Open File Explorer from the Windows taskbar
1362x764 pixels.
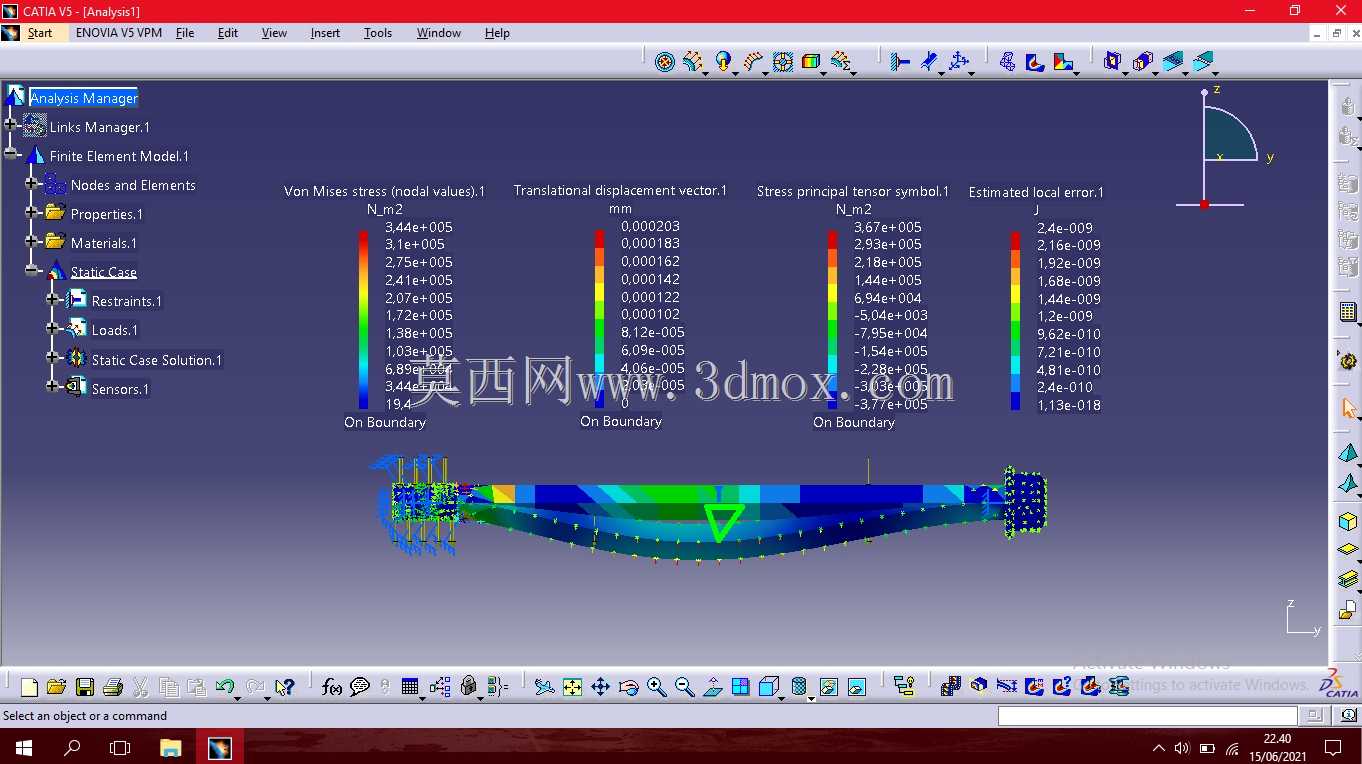coord(171,748)
